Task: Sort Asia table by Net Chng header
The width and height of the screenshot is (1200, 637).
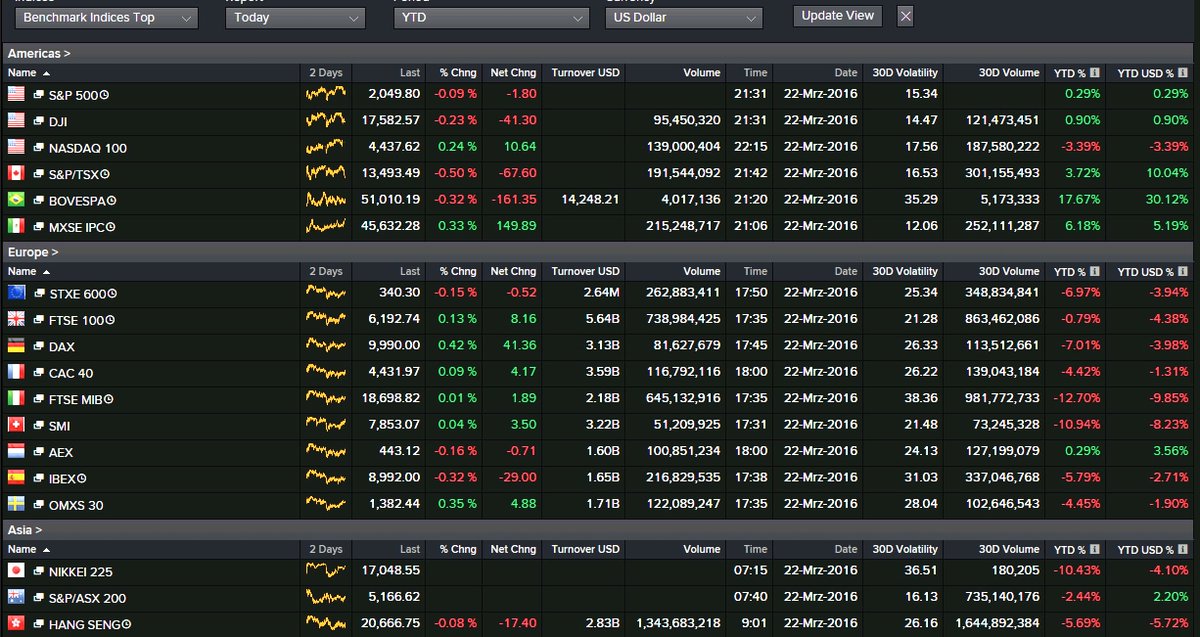Action: click(513, 549)
